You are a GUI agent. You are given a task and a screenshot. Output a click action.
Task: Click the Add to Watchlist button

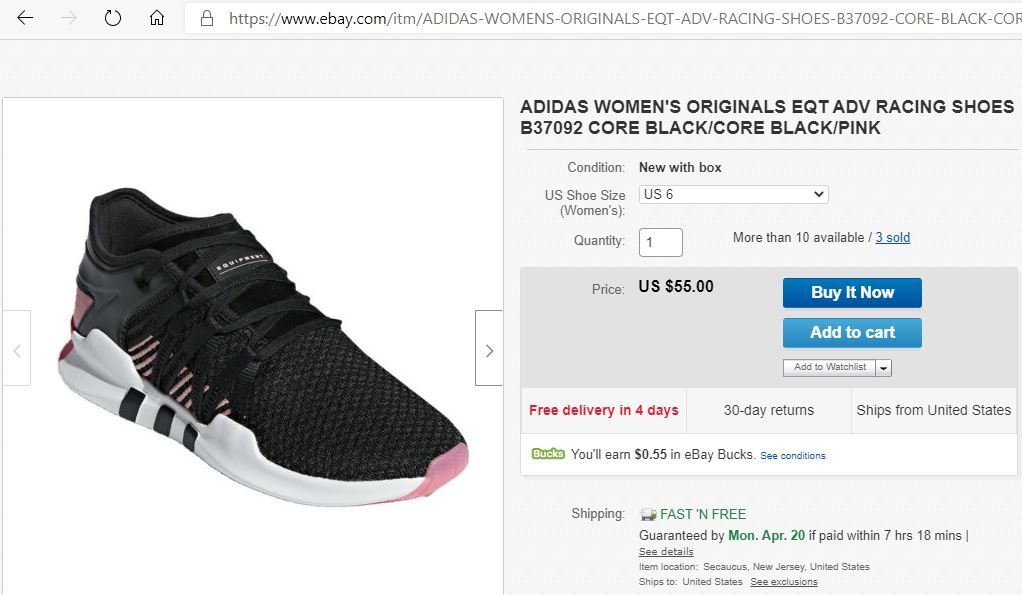[x=829, y=367]
